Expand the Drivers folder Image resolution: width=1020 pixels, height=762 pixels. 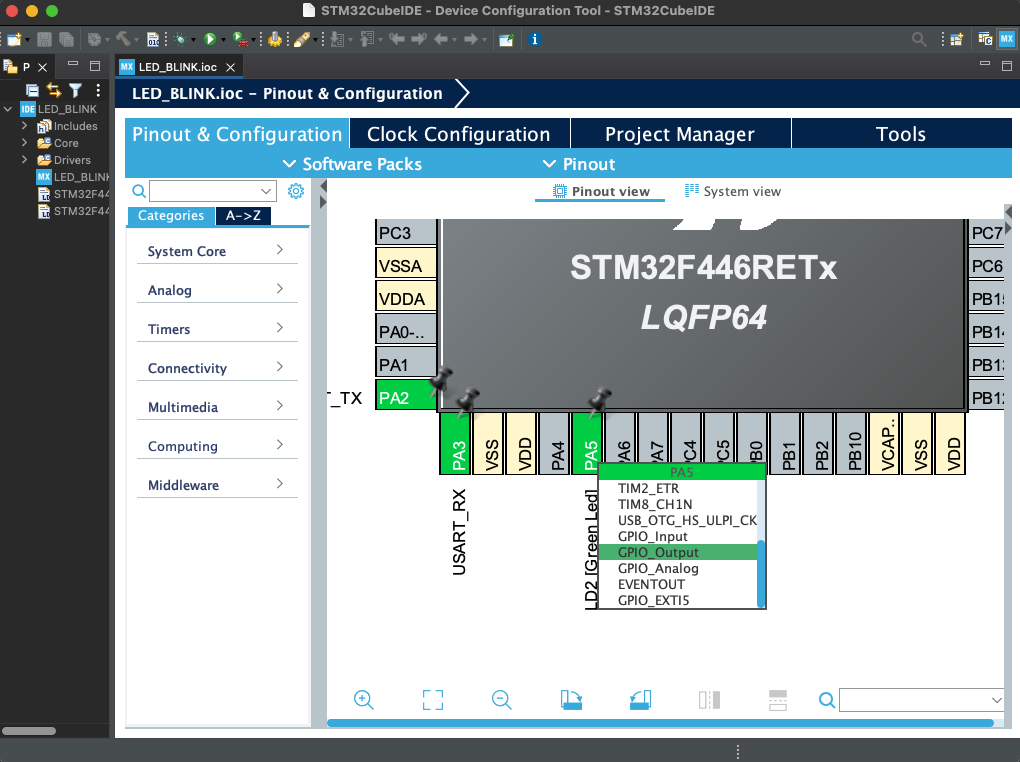[x=24, y=159]
